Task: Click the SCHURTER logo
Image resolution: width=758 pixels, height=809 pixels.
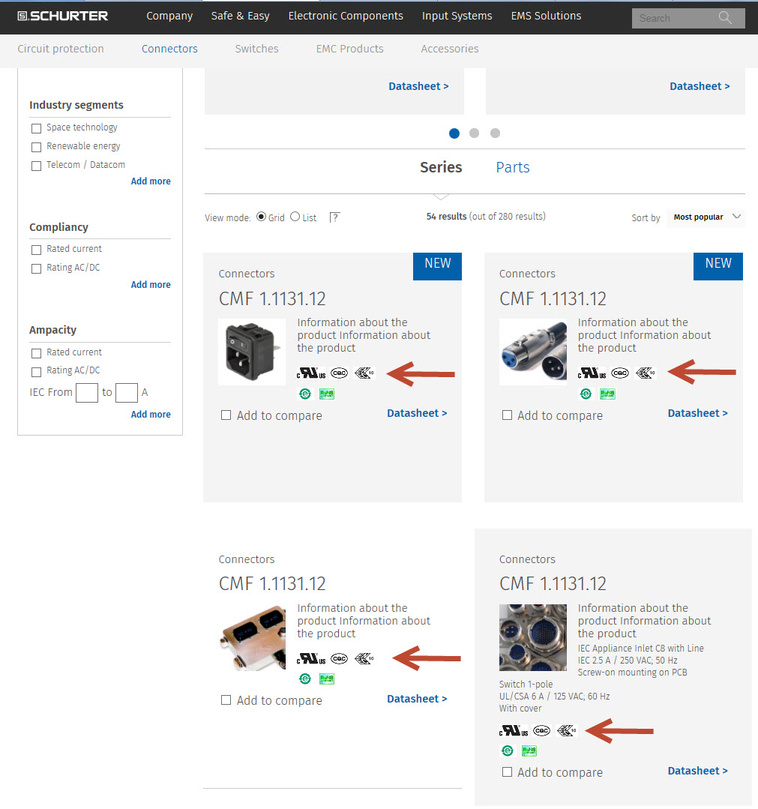Action: (62, 16)
